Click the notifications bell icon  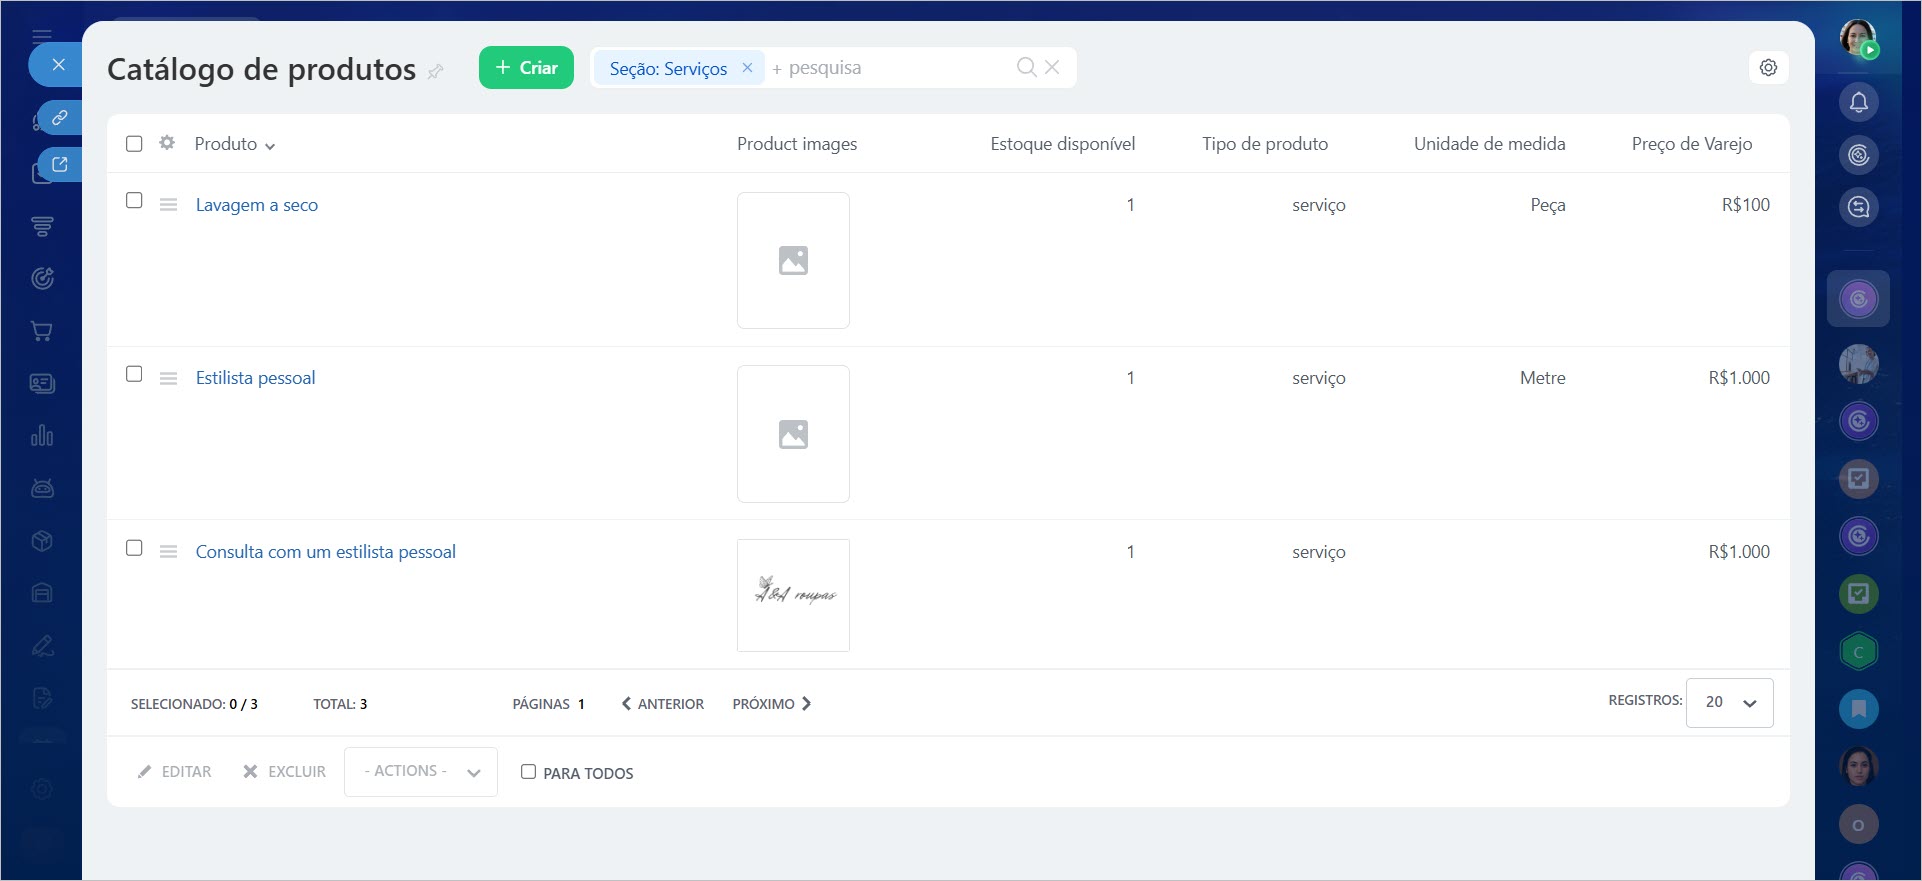pos(1858,102)
